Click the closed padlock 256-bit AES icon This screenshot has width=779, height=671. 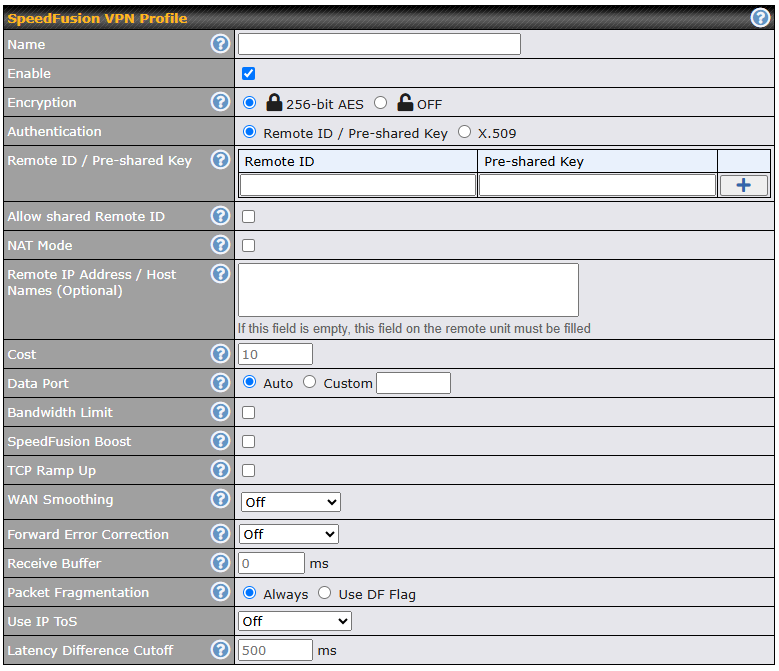pyautogui.click(x=274, y=102)
